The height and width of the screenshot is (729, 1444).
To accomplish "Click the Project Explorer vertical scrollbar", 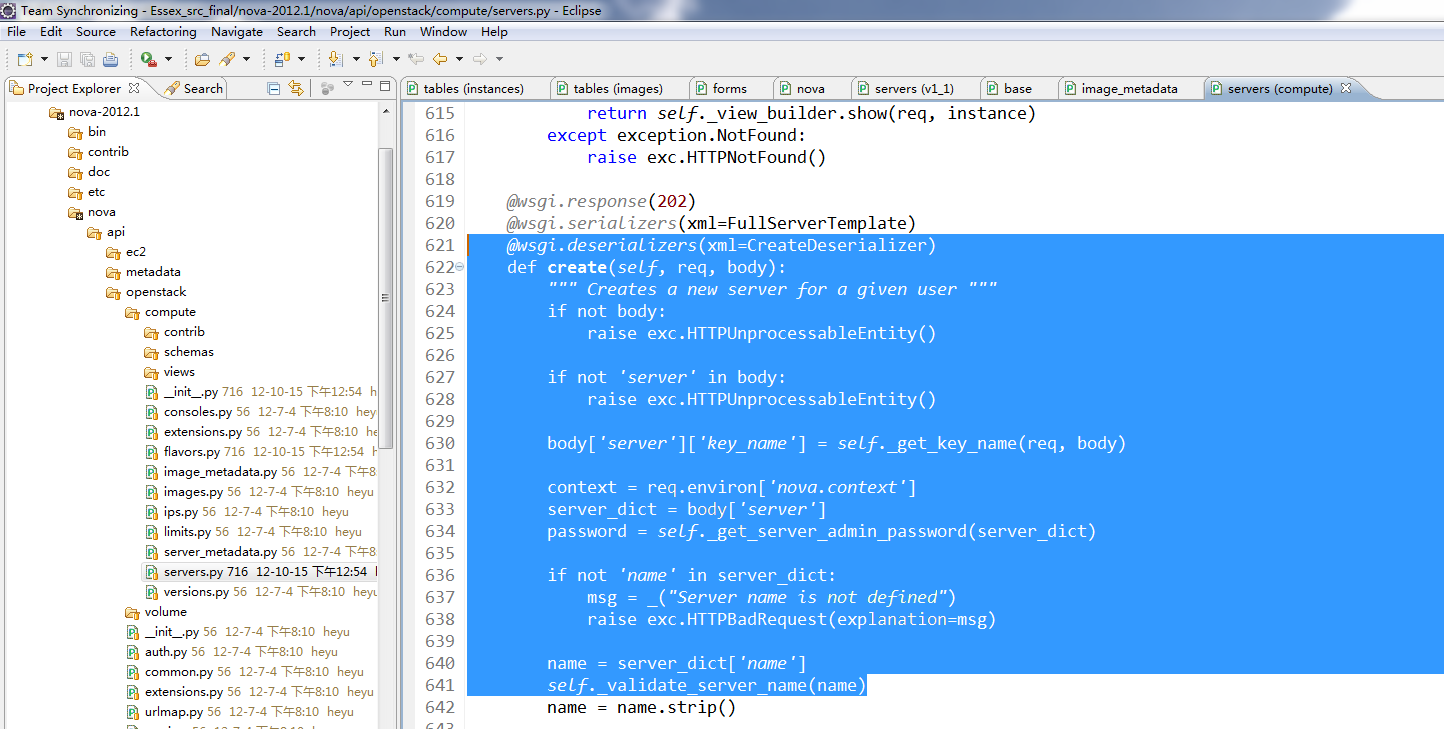I will (x=386, y=298).
